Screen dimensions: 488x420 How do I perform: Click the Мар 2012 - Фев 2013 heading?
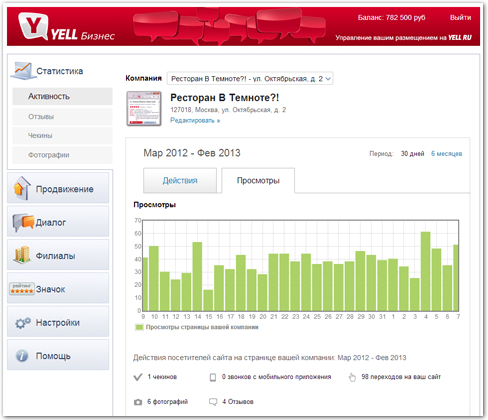tap(192, 153)
